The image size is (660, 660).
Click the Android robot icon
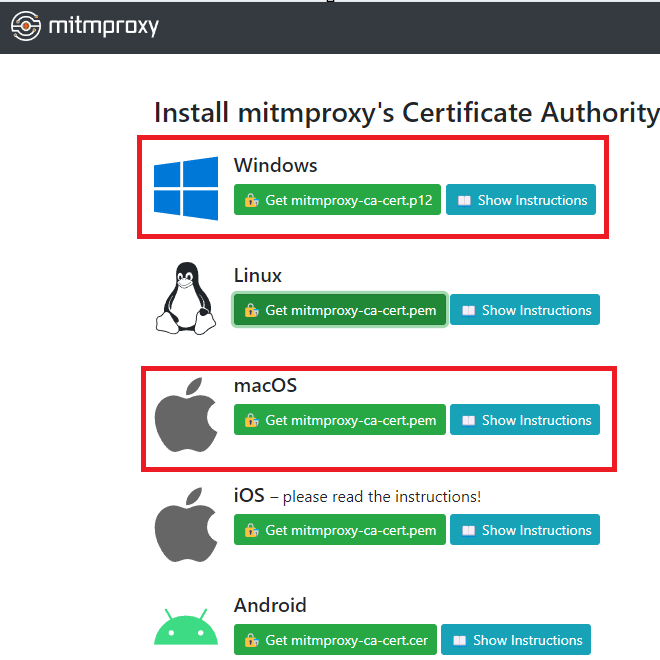186,626
